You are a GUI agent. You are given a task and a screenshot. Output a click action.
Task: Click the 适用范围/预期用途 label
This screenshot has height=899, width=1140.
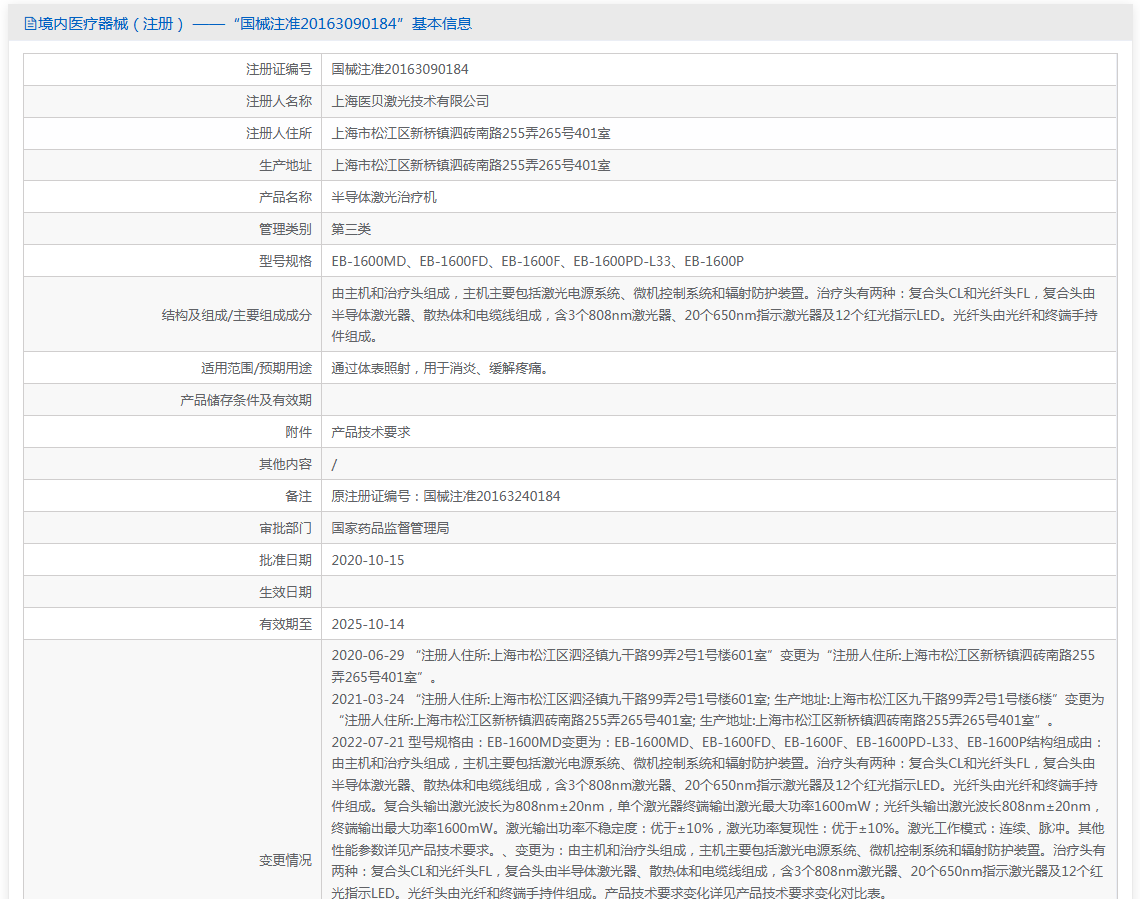(256, 368)
